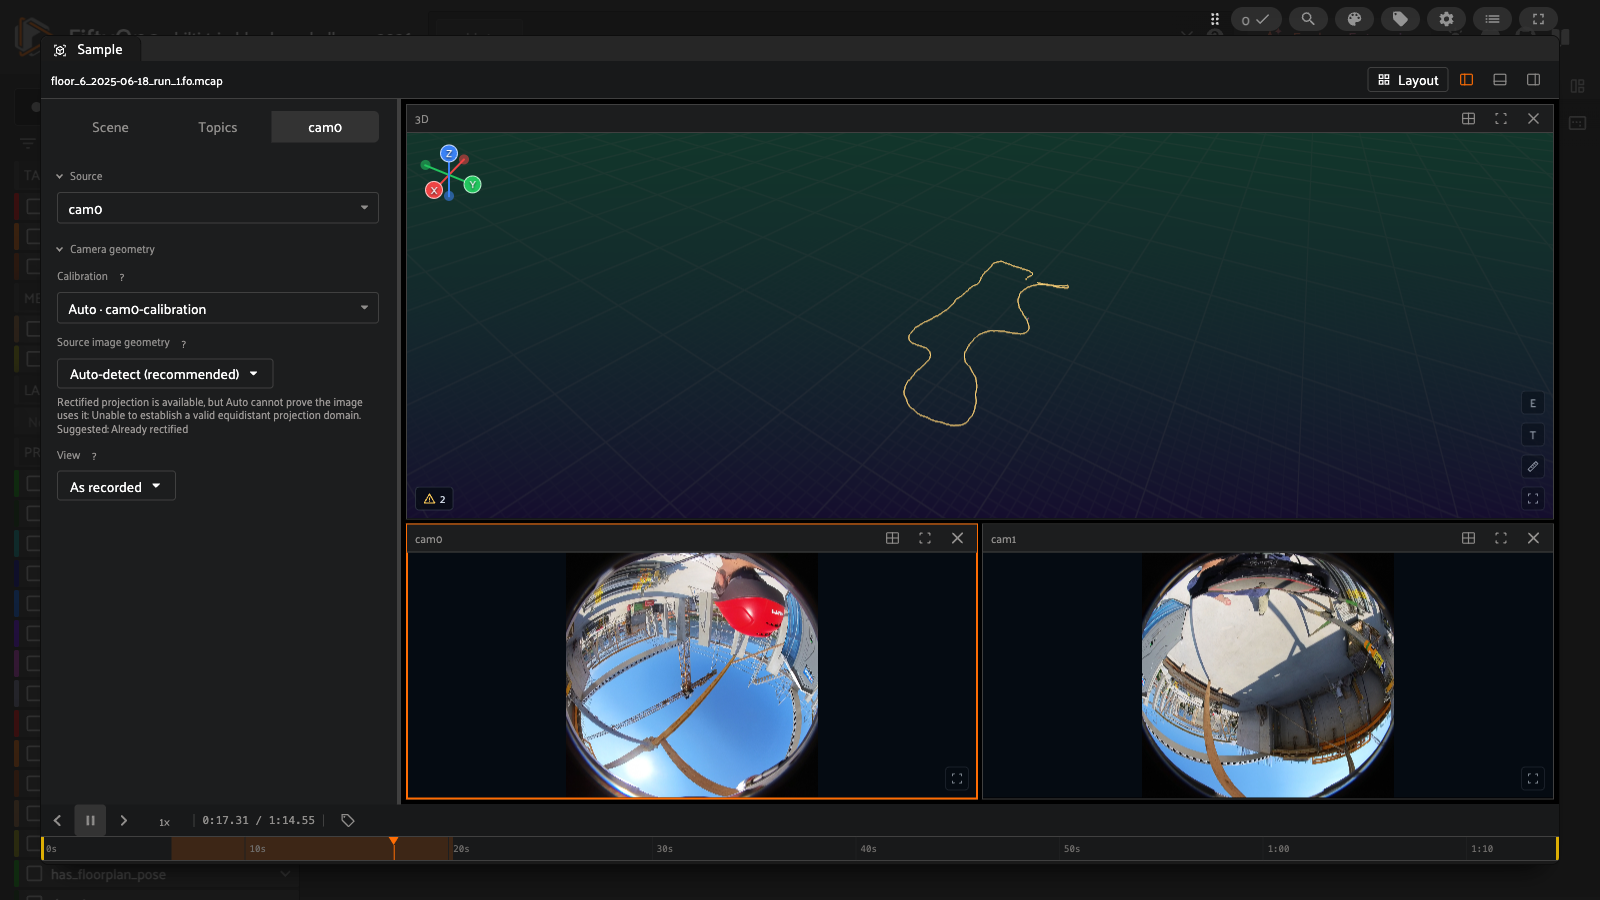This screenshot has height=900, width=1600.
Task: Step to previous frame
Action: click(x=57, y=820)
